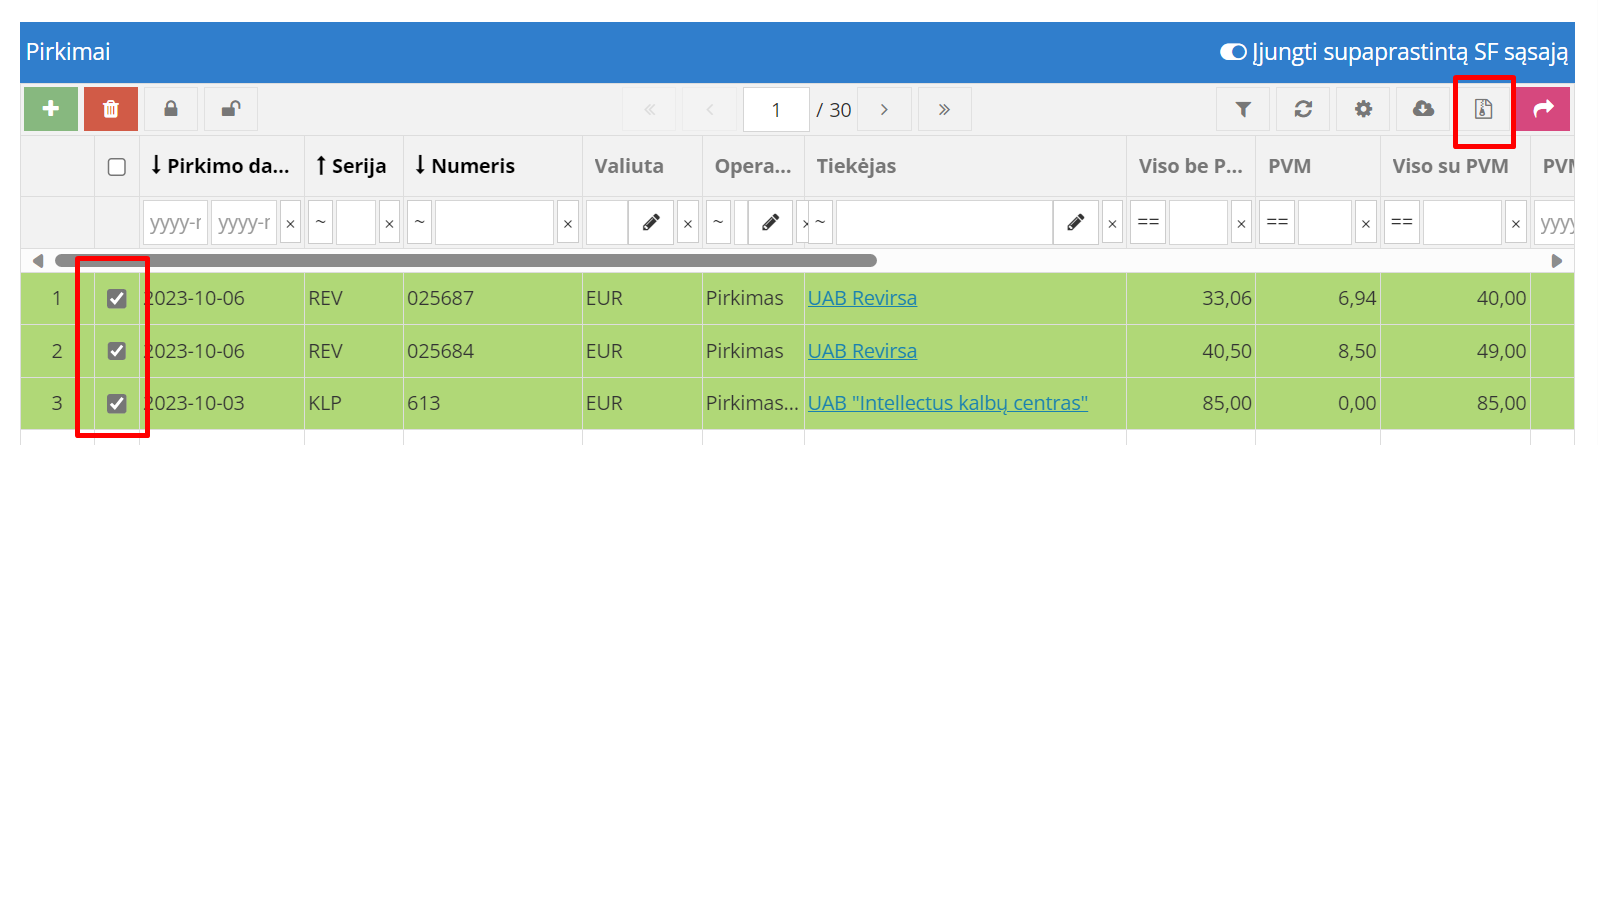The height and width of the screenshot is (900, 1598).
Task: Open the Serija filter operator selector
Action: [x=321, y=223]
